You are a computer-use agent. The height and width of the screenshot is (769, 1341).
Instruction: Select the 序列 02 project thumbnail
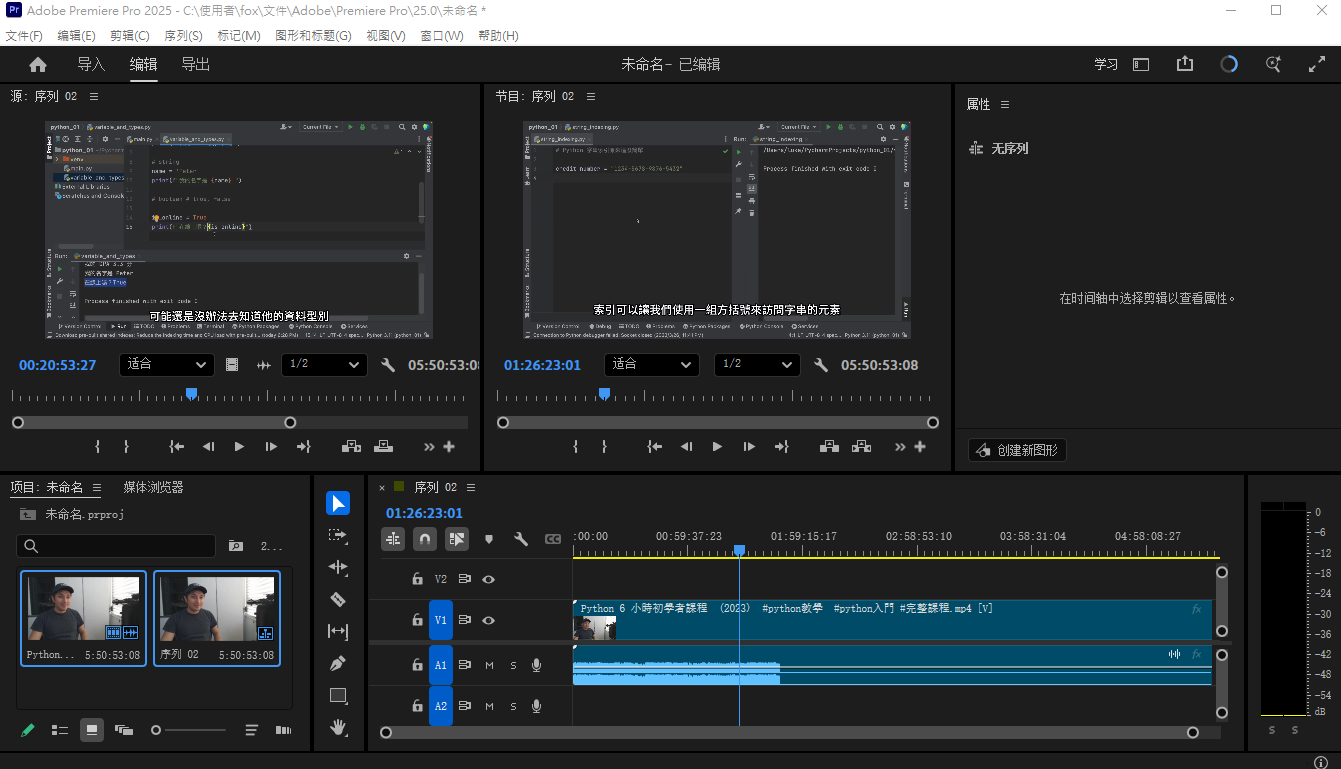(217, 618)
